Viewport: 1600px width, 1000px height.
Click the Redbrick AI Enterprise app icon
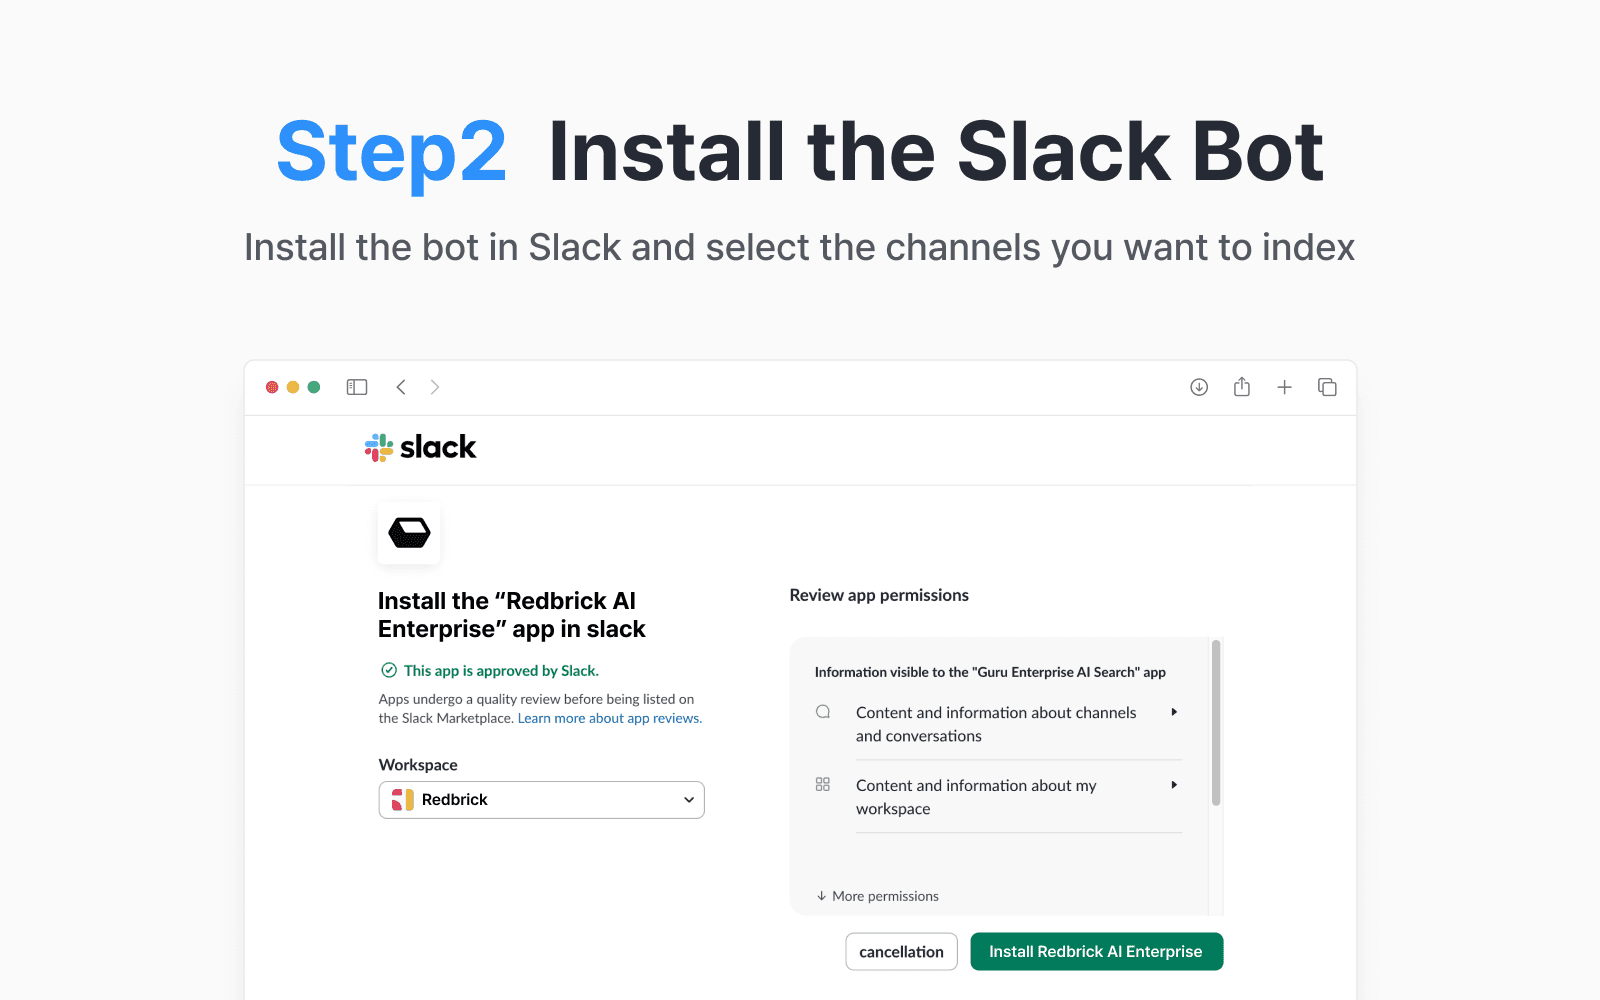(408, 532)
